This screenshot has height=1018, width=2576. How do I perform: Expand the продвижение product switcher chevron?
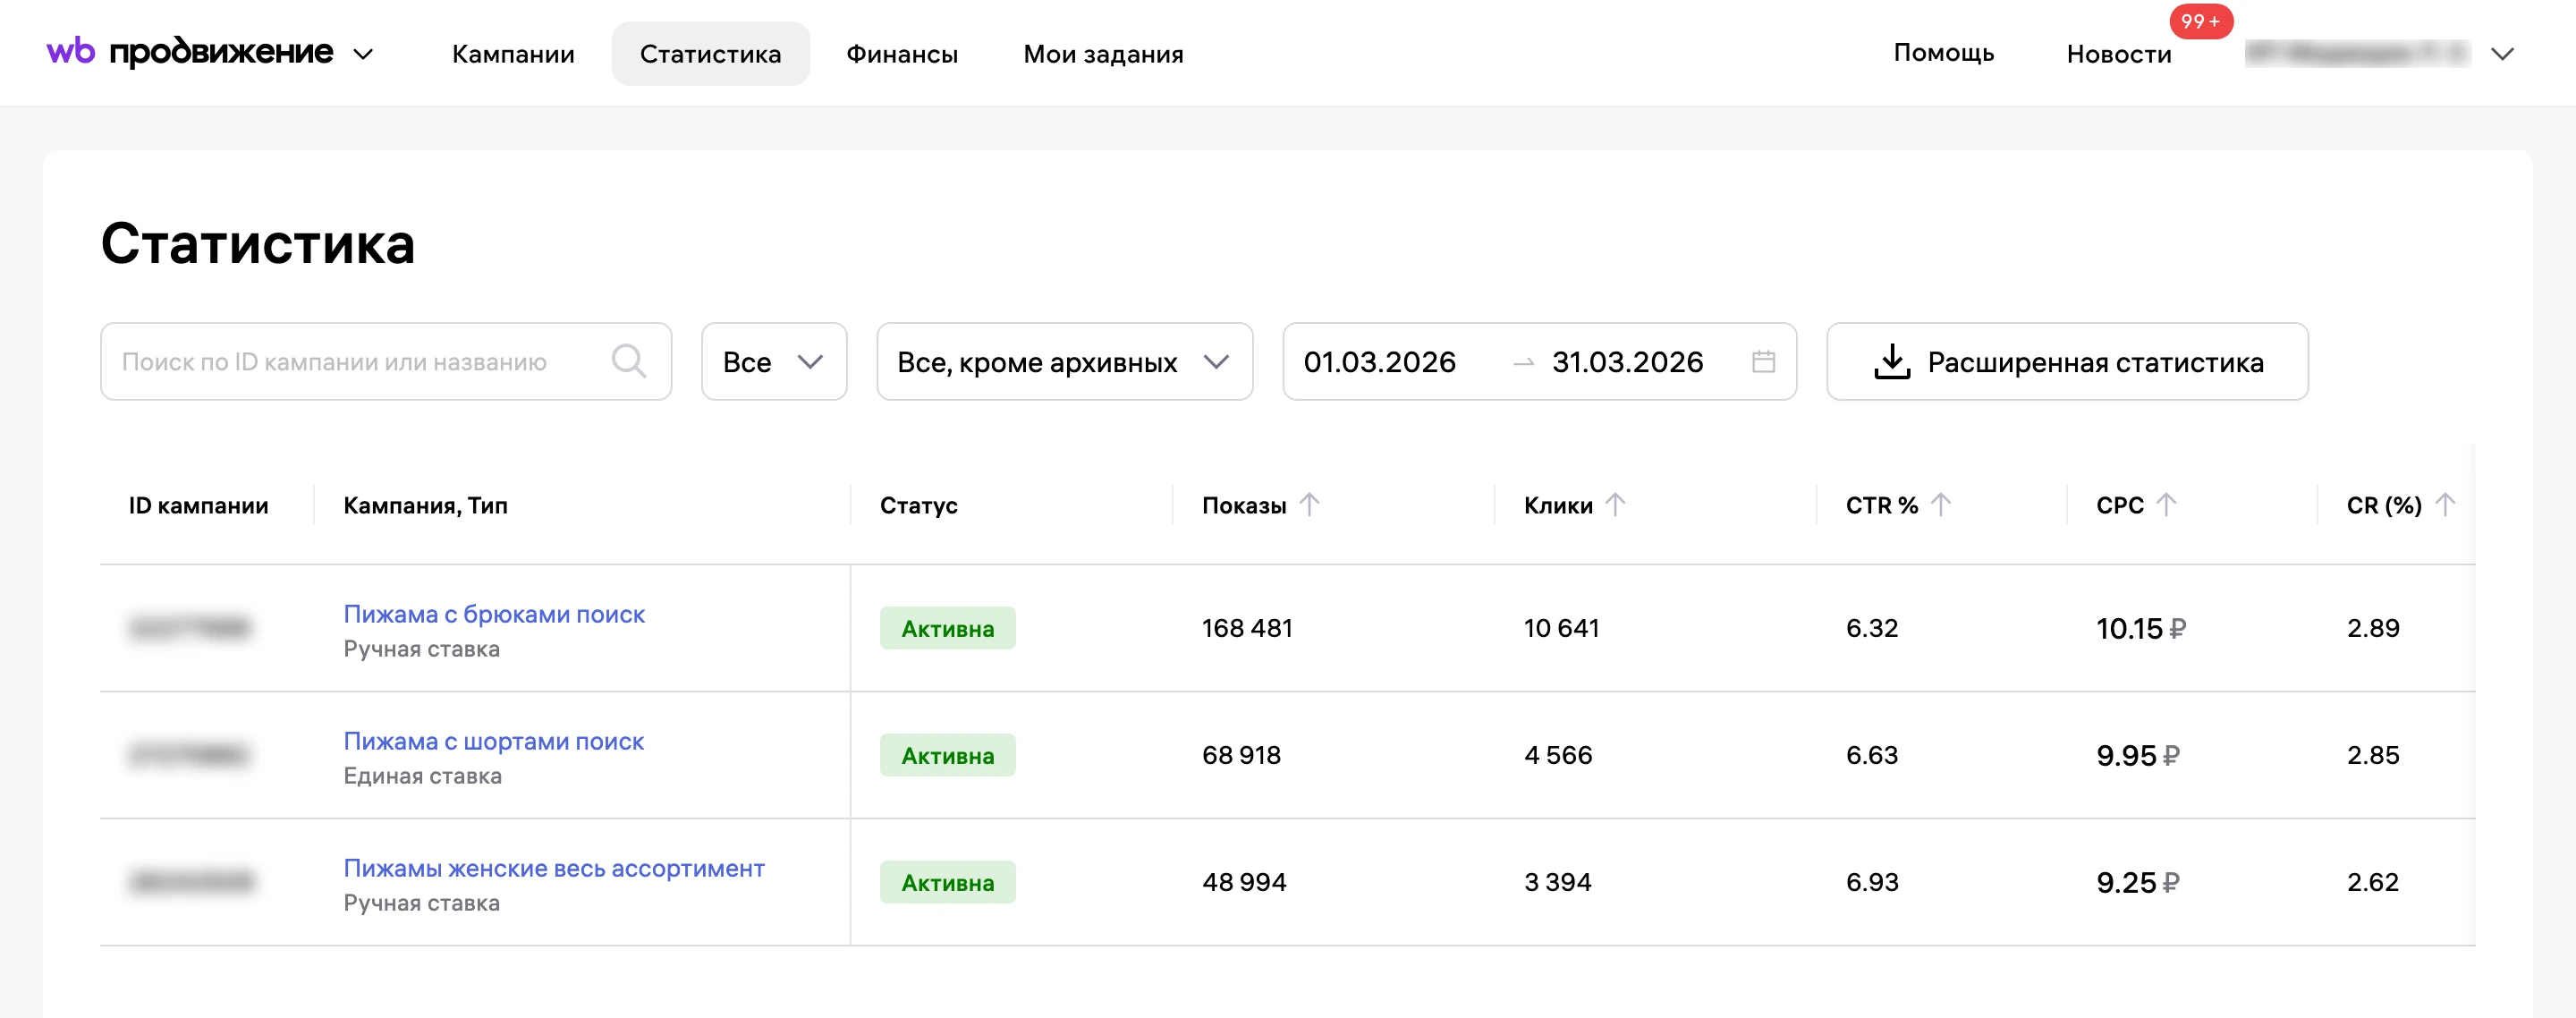[364, 54]
